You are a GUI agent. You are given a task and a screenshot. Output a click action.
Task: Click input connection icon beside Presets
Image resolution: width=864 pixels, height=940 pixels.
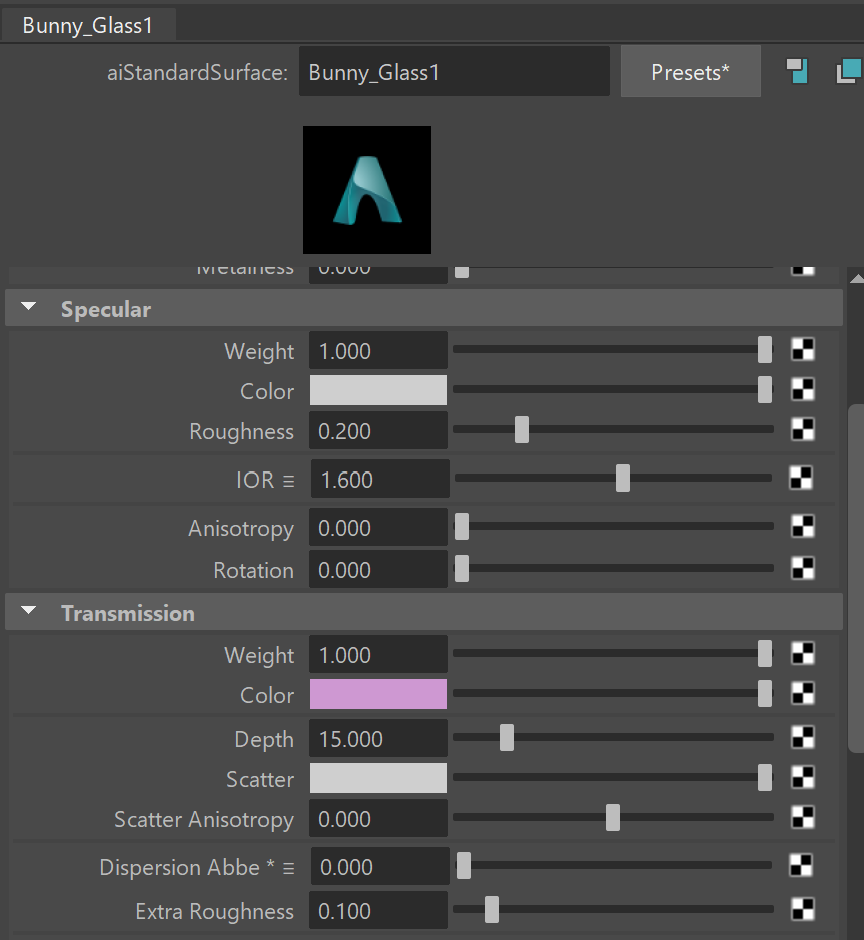[x=797, y=71]
